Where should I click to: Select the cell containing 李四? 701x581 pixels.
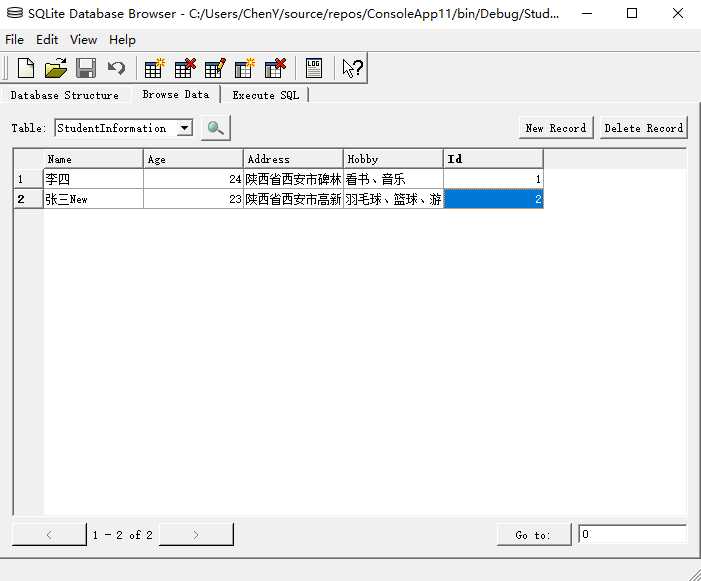(x=93, y=179)
